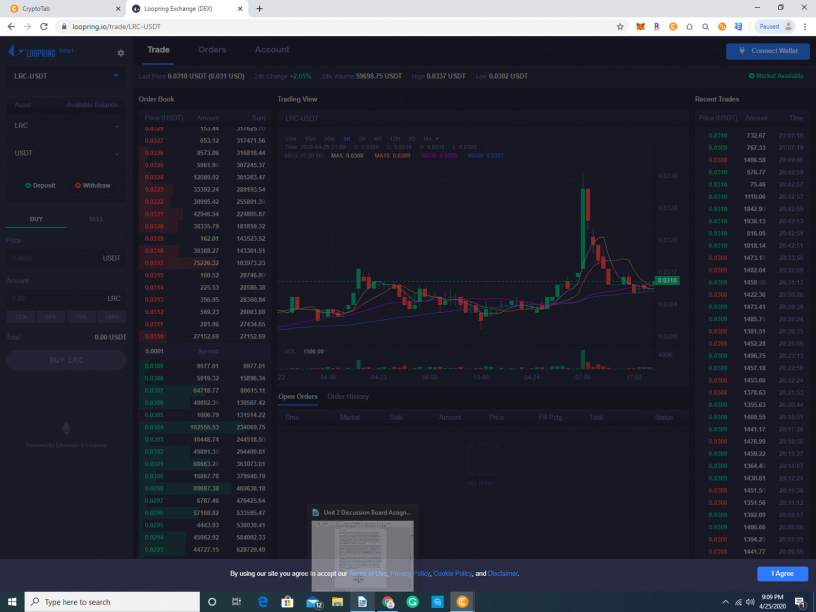Click the Withdraw button
The width and height of the screenshot is (816, 612).
pos(93,185)
